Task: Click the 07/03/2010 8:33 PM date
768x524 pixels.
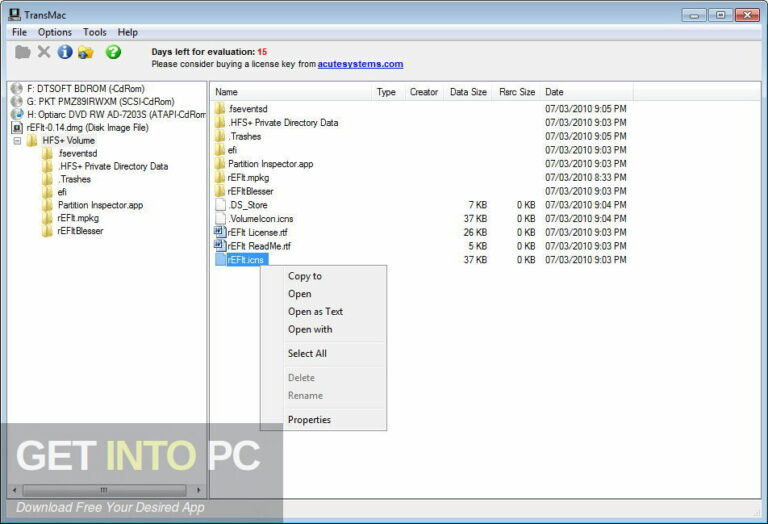Action: (x=586, y=177)
